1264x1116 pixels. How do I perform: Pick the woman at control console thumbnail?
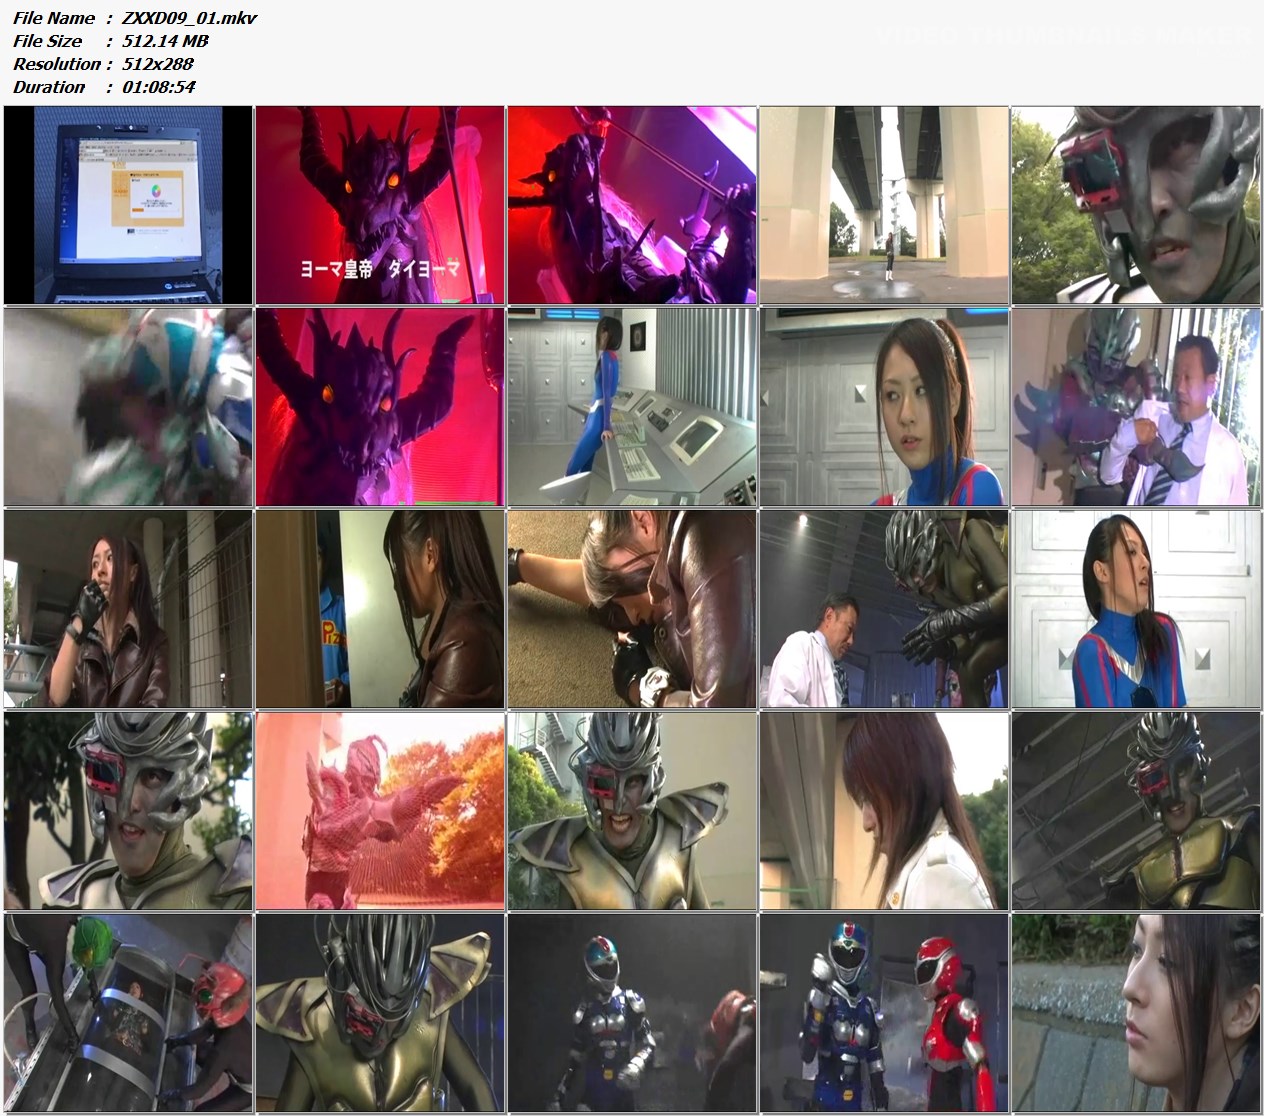pos(632,407)
